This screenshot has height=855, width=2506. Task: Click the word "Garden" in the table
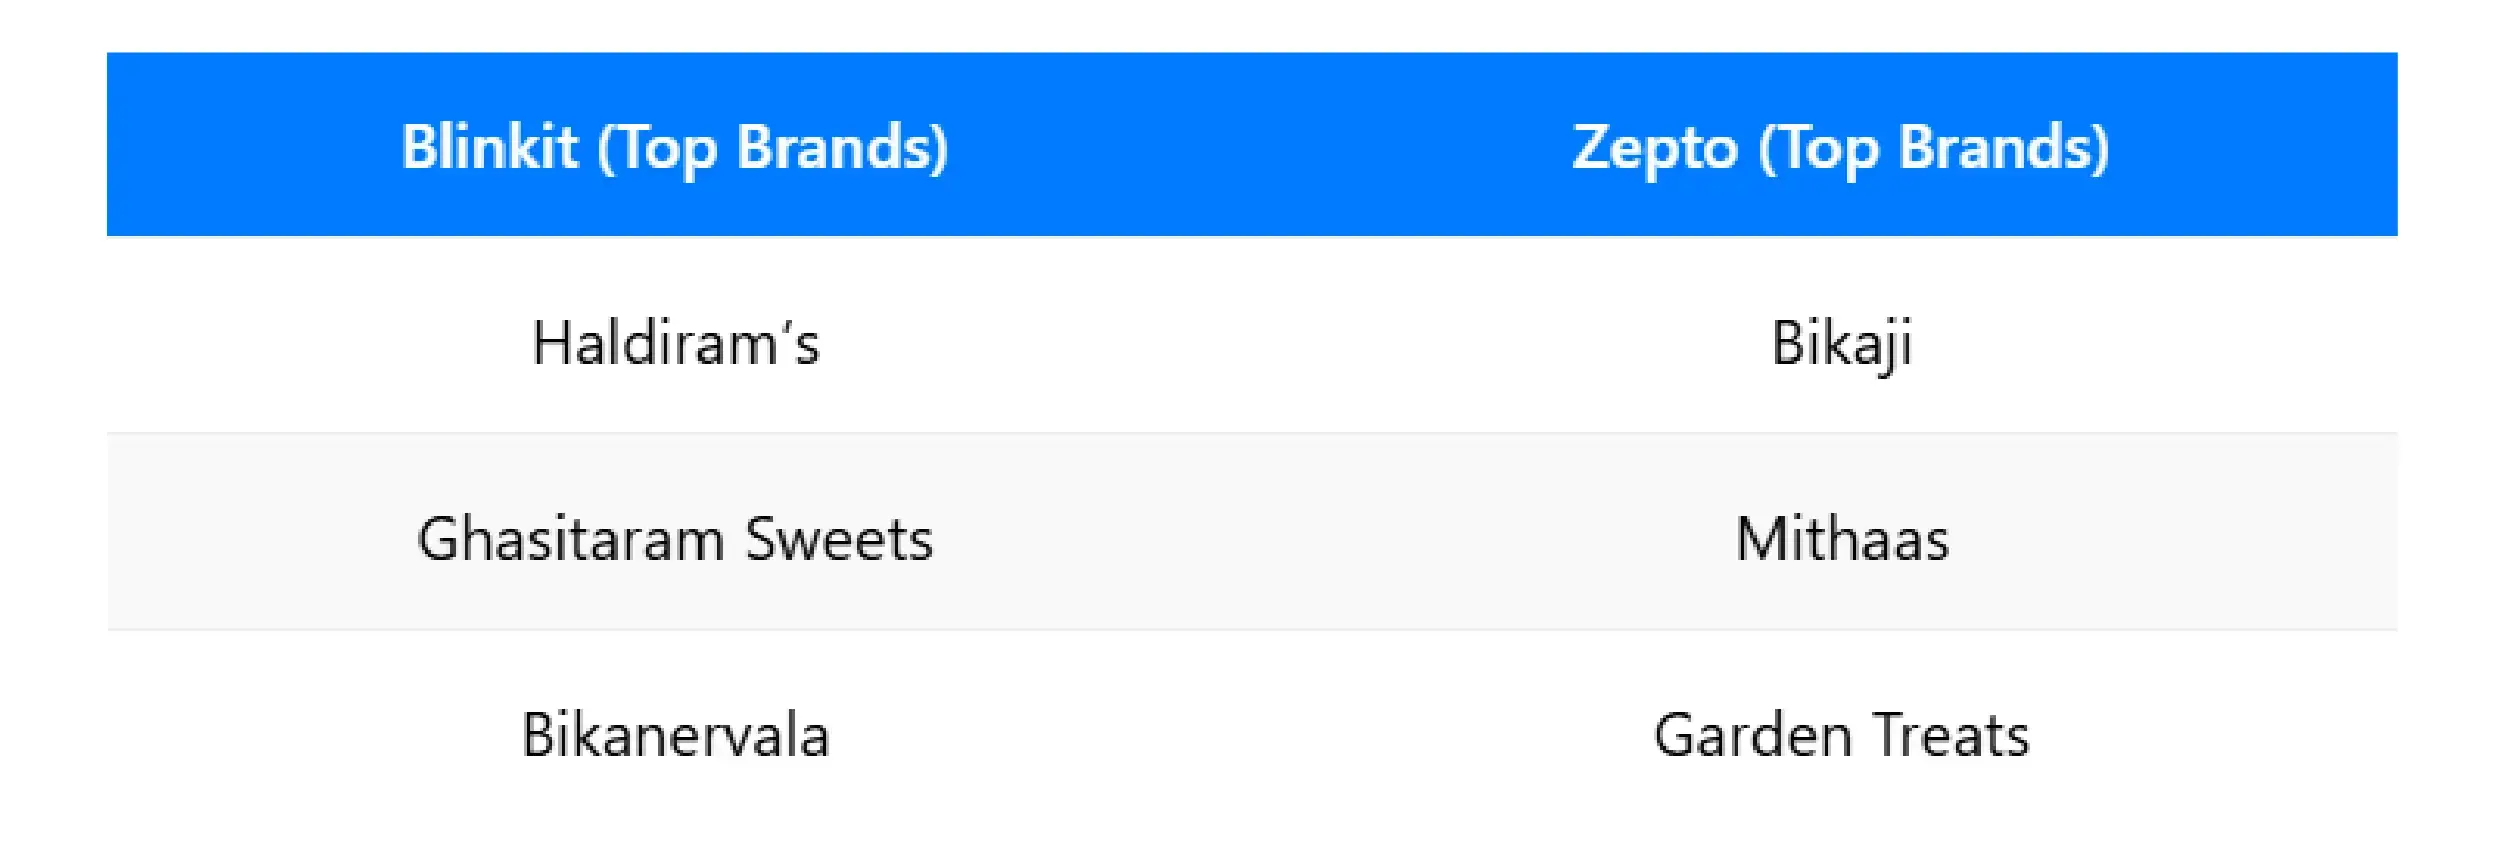point(1753,735)
